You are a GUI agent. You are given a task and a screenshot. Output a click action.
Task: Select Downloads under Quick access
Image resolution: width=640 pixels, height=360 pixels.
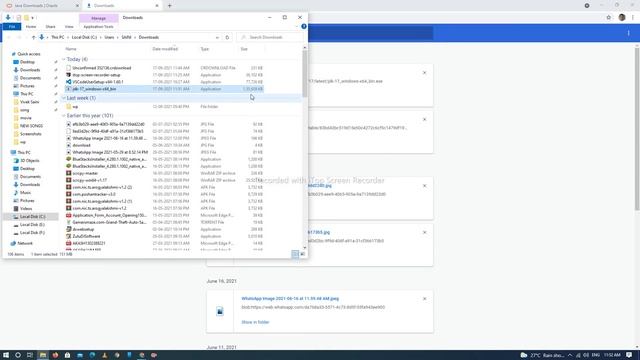pyautogui.click(x=30, y=70)
